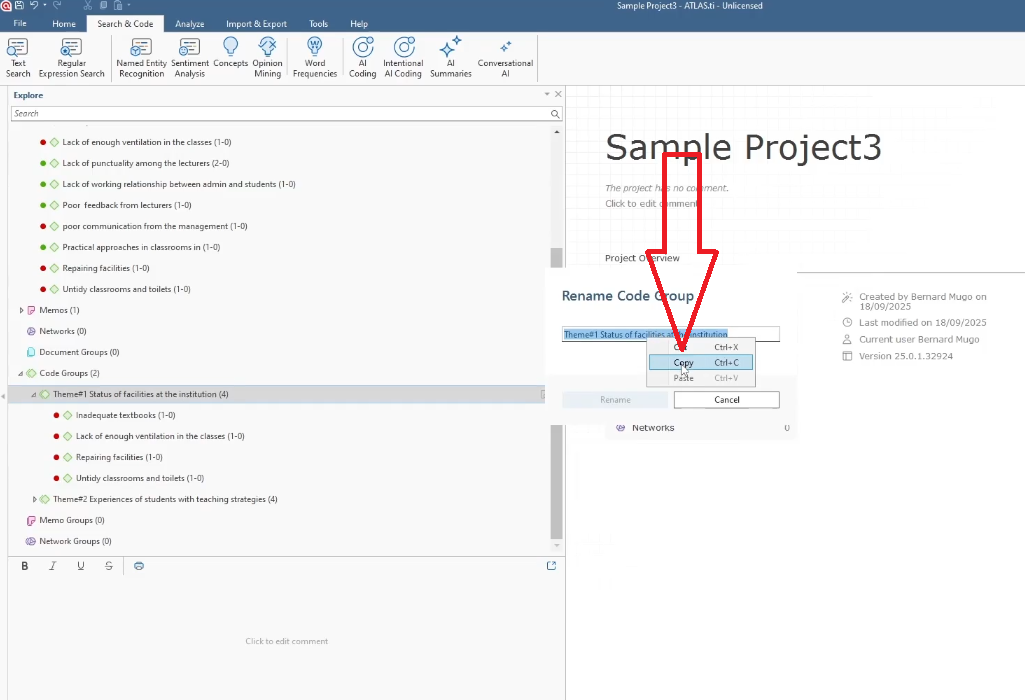
Task: Toggle underline formatting in comment editor
Action: tap(81, 566)
